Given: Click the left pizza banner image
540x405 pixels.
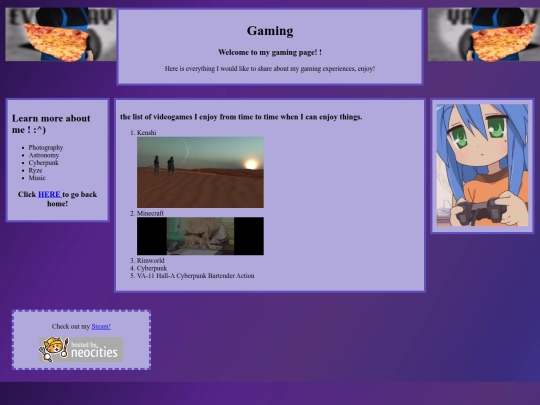Looking at the screenshot, I should tap(61, 34).
